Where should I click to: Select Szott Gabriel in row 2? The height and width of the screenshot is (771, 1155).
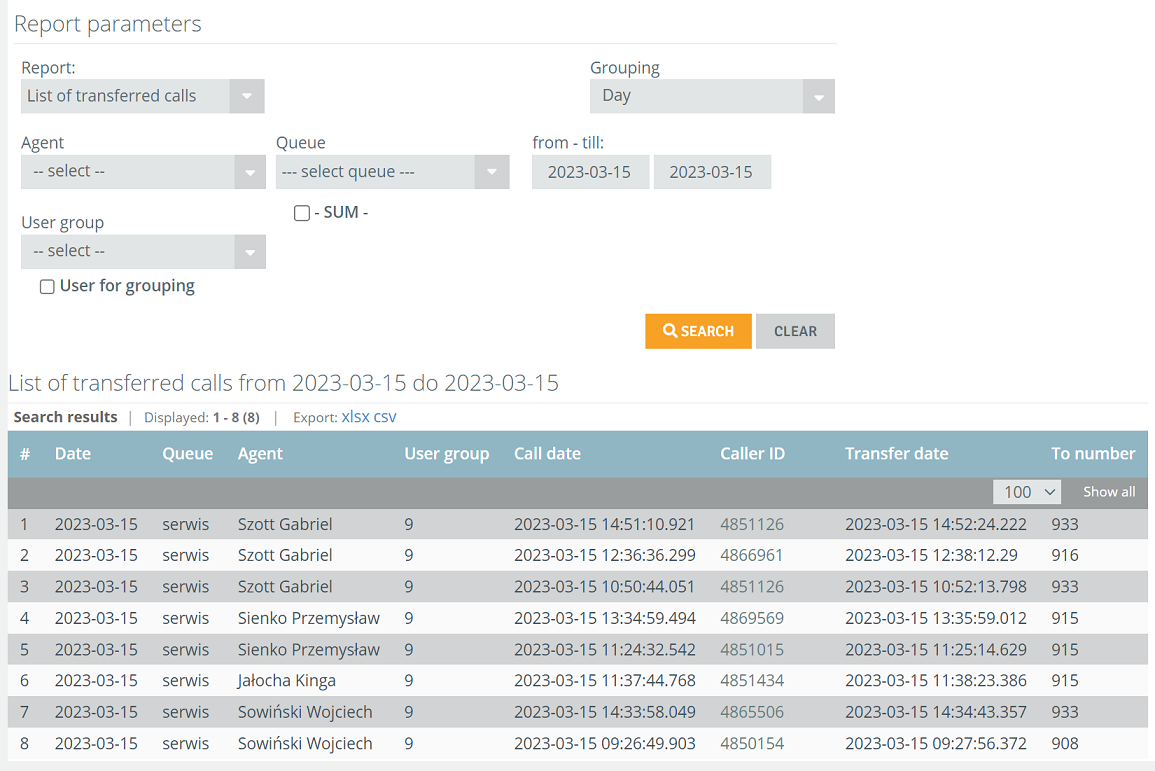(x=285, y=555)
